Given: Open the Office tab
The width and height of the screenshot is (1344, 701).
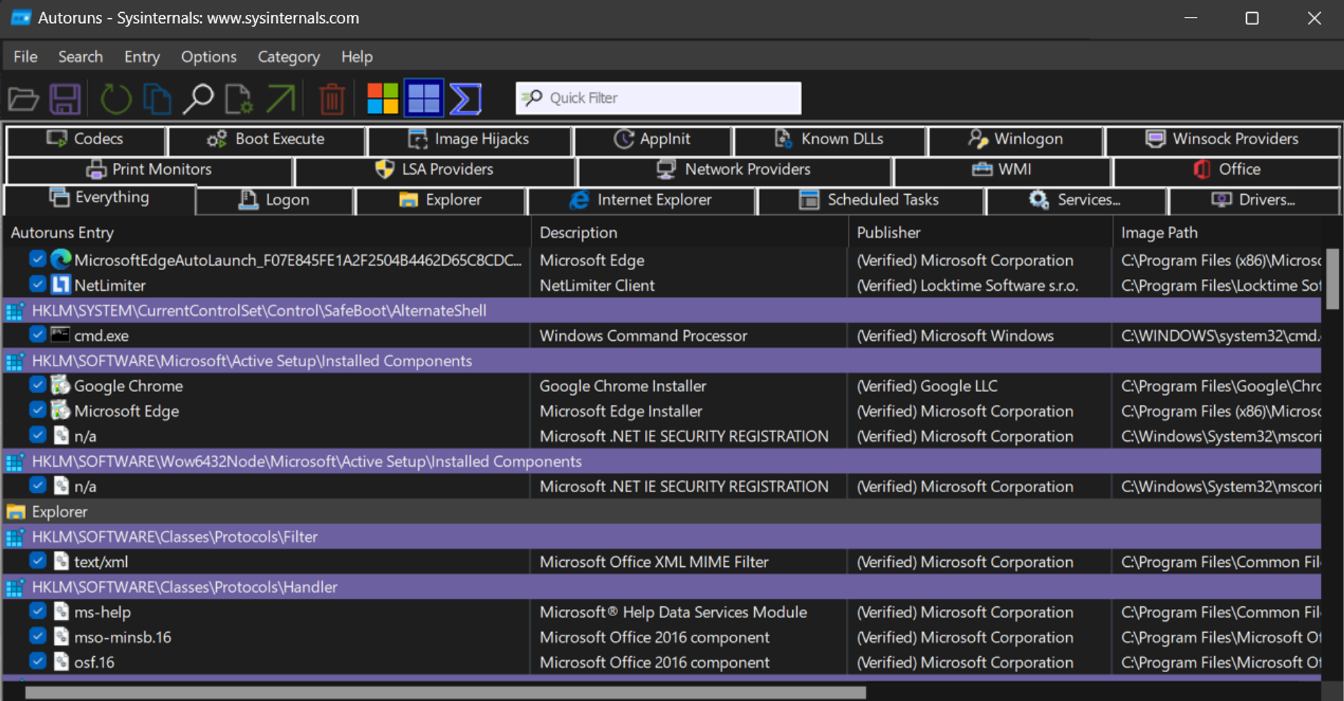Looking at the screenshot, I should tap(1226, 169).
